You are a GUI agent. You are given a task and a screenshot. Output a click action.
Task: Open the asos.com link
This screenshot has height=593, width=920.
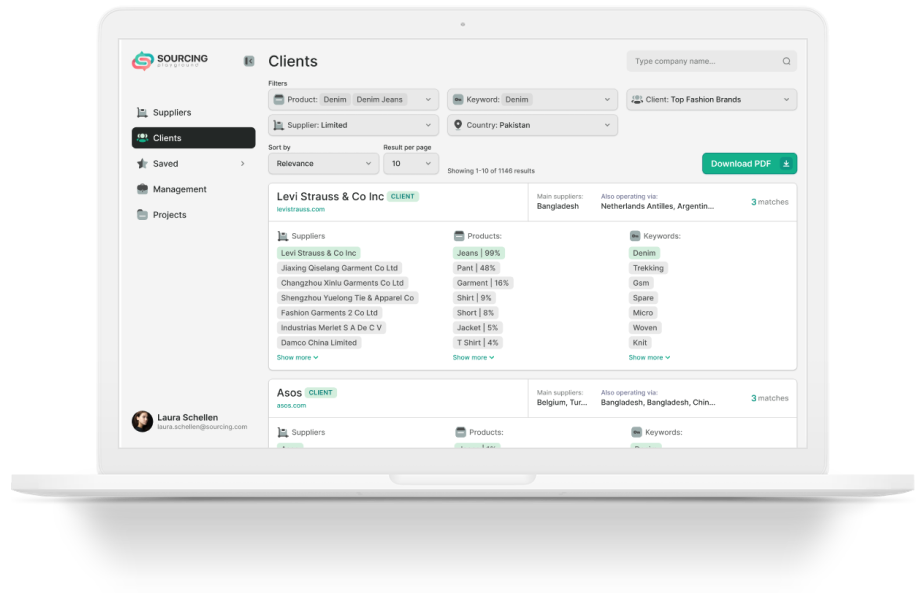point(291,405)
